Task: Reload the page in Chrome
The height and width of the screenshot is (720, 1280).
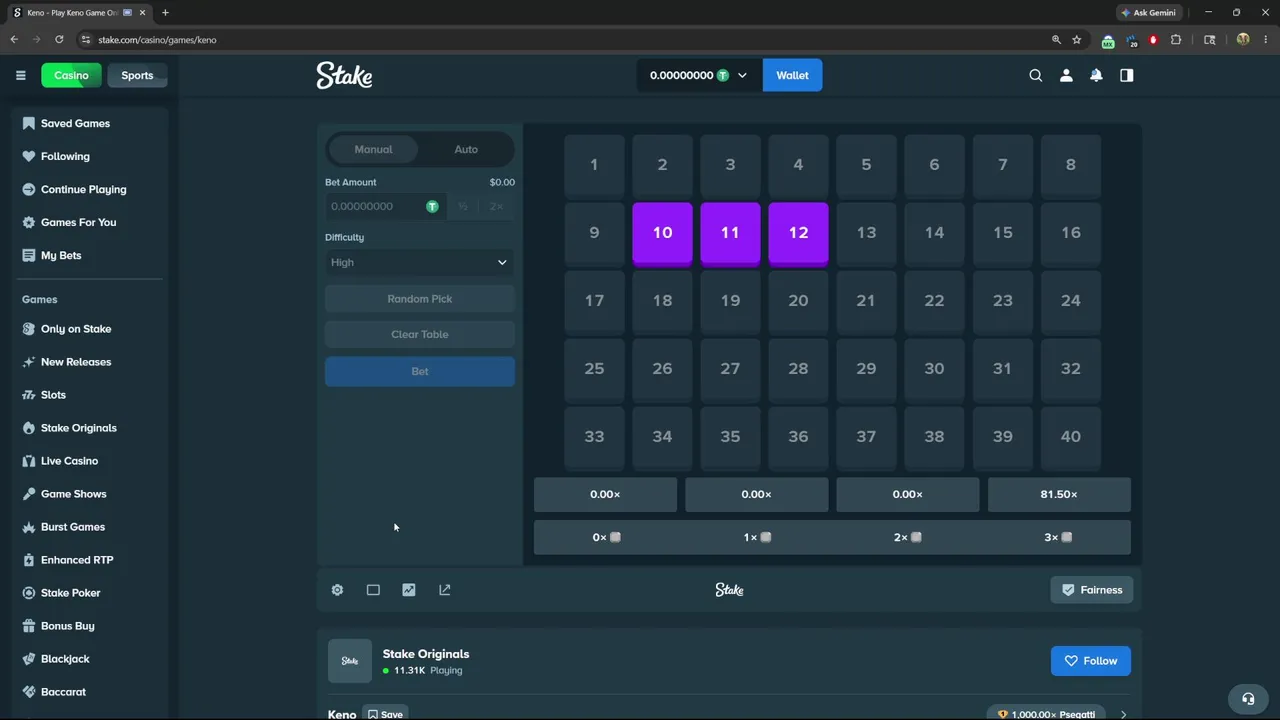Action: (x=59, y=40)
